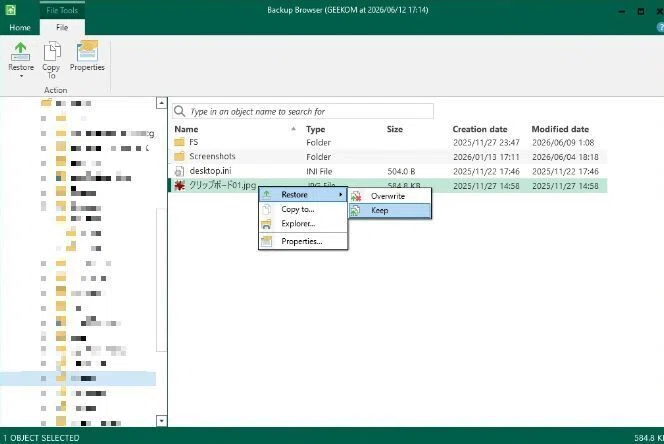Choose Keep in the Restore submenu
This screenshot has height=444, width=664.
click(390, 211)
